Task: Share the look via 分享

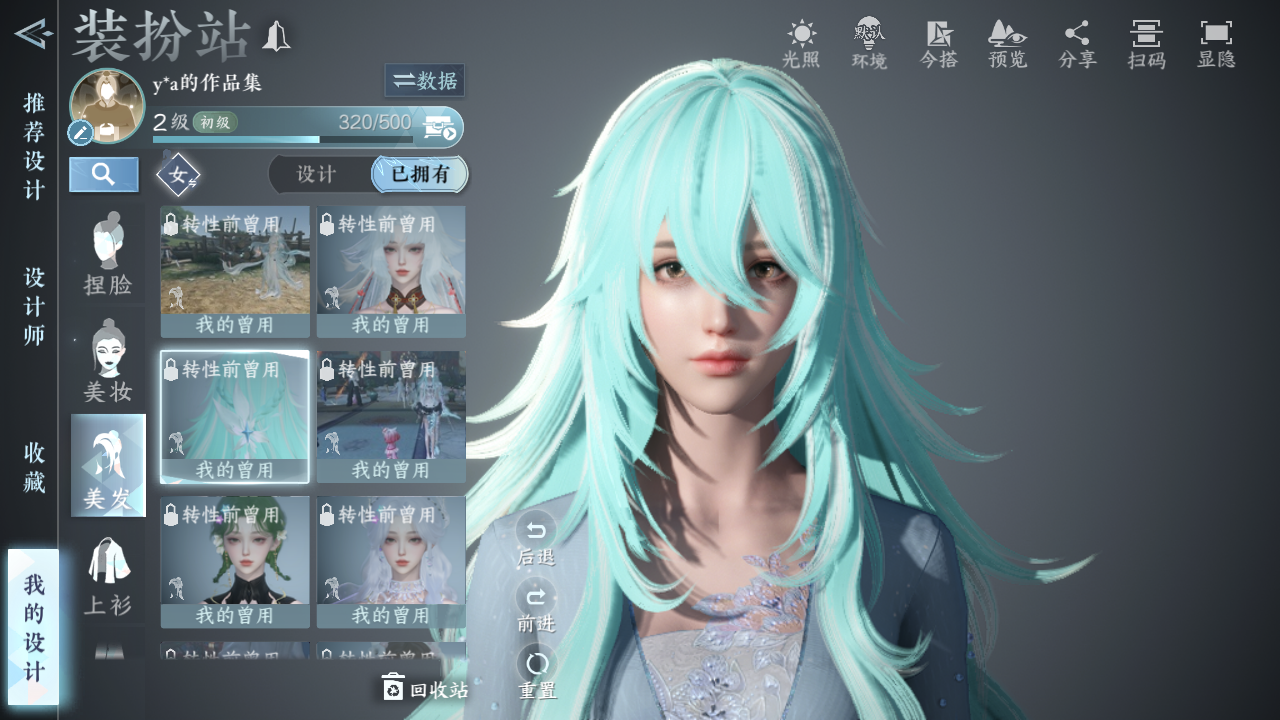Action: click(x=1077, y=45)
